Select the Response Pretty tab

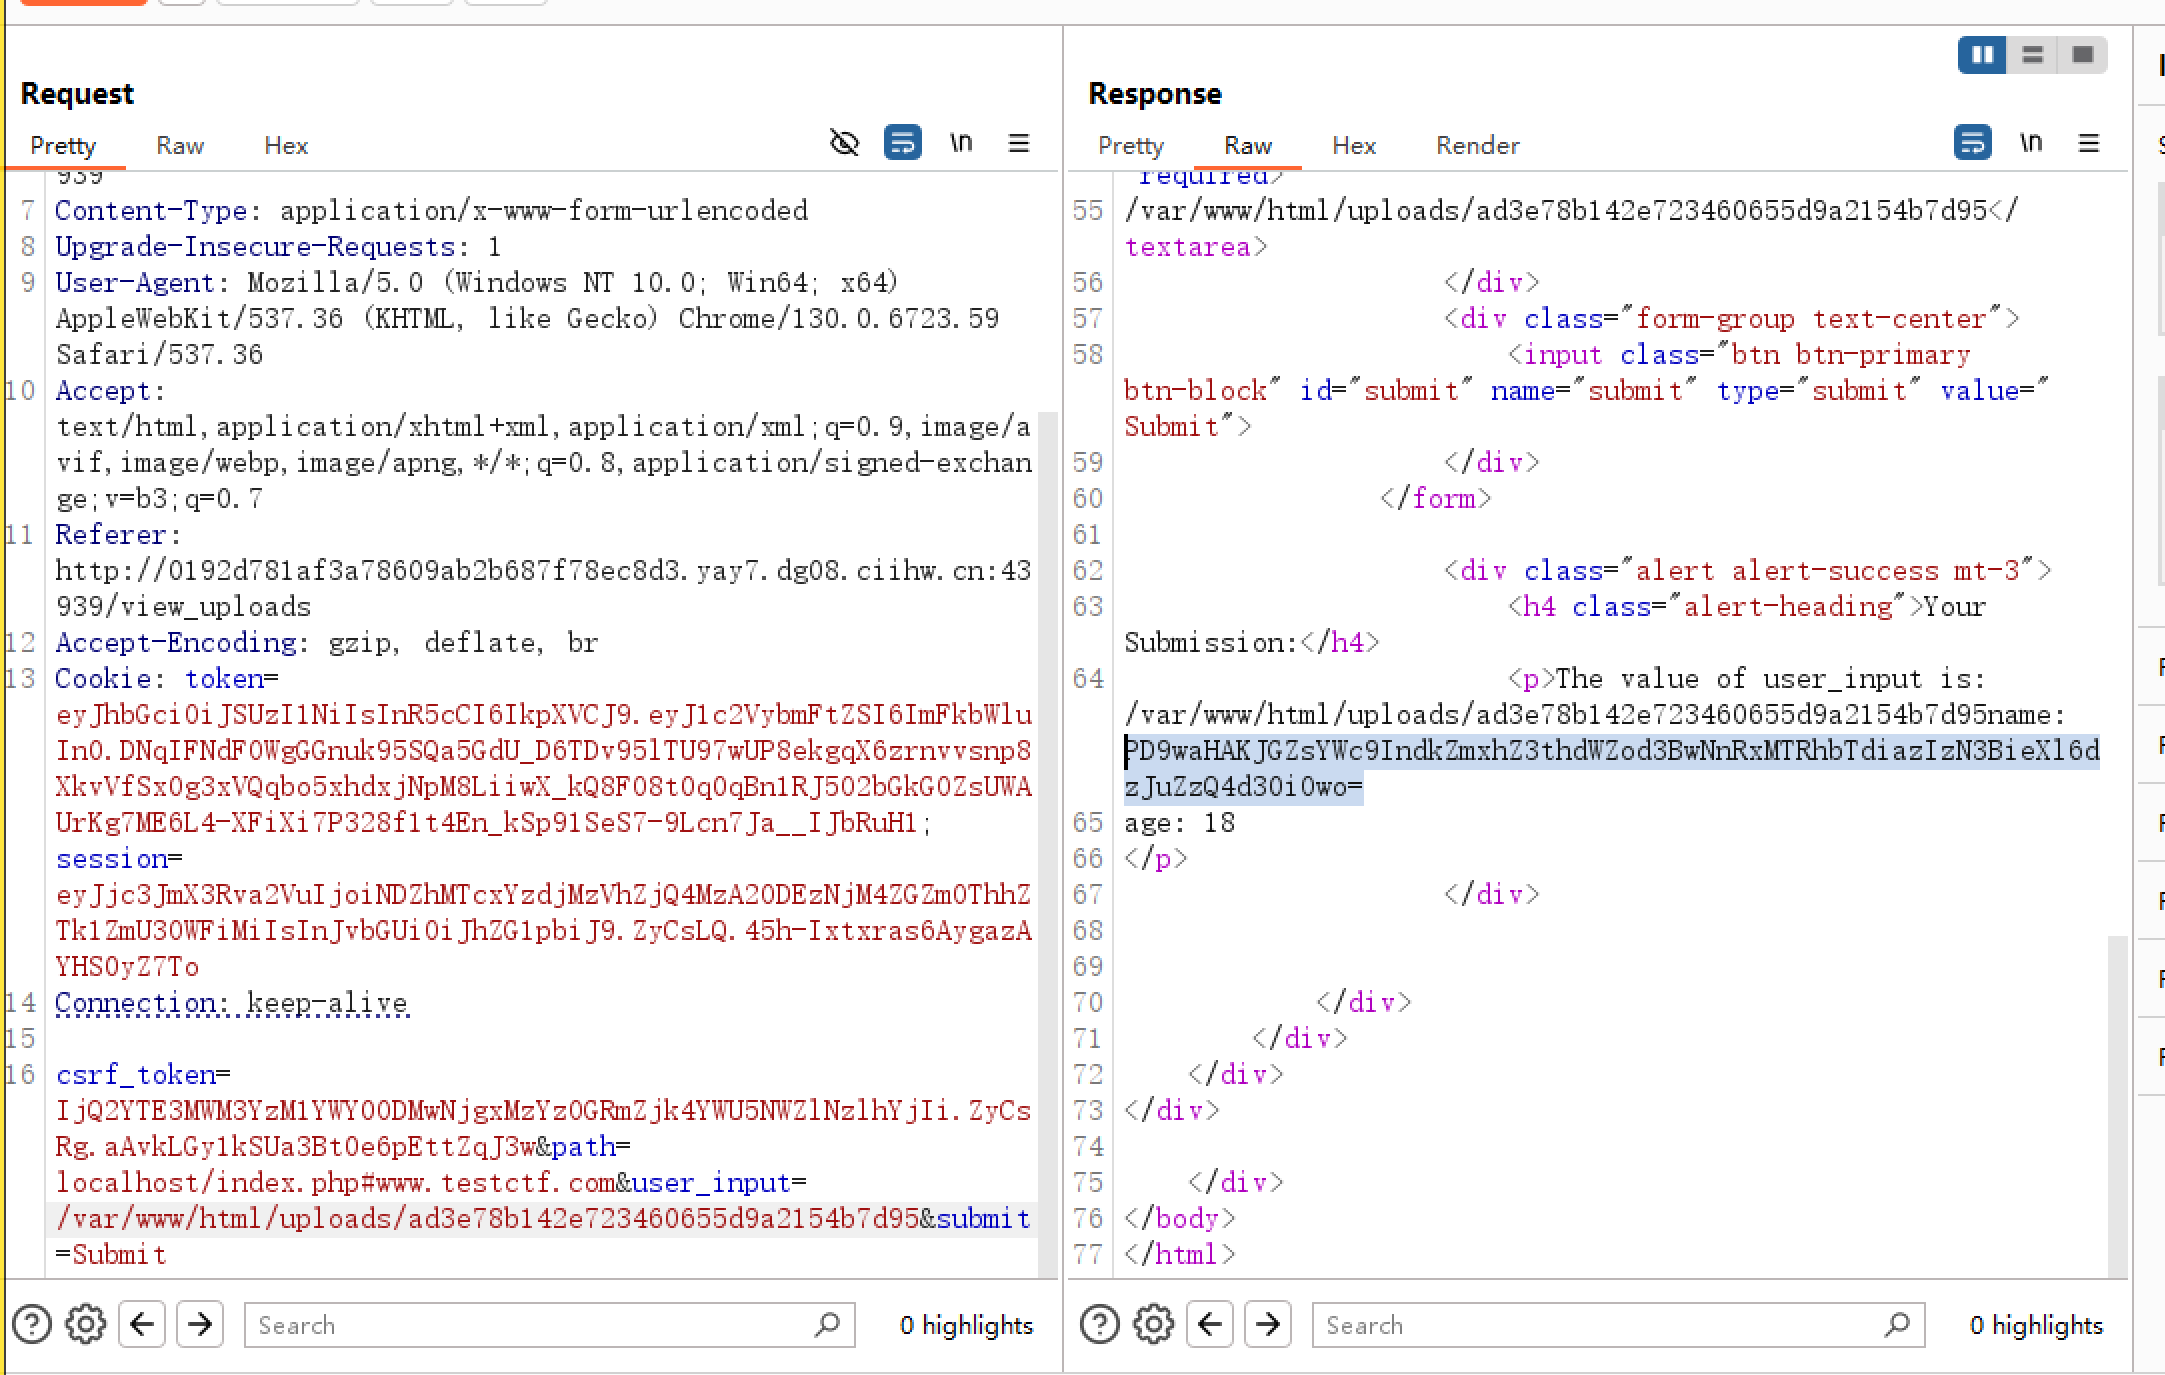1130,146
